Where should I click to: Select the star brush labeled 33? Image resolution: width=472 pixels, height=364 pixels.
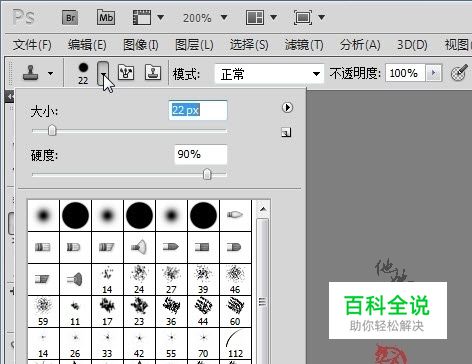[107, 343]
